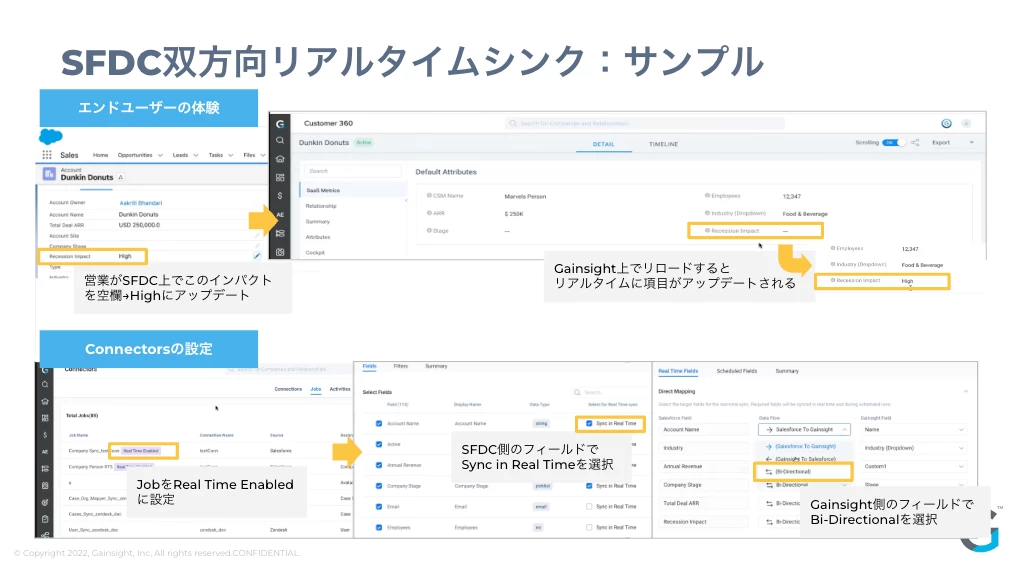Toggle Sync in Real Time for Company Stage

[589, 486]
